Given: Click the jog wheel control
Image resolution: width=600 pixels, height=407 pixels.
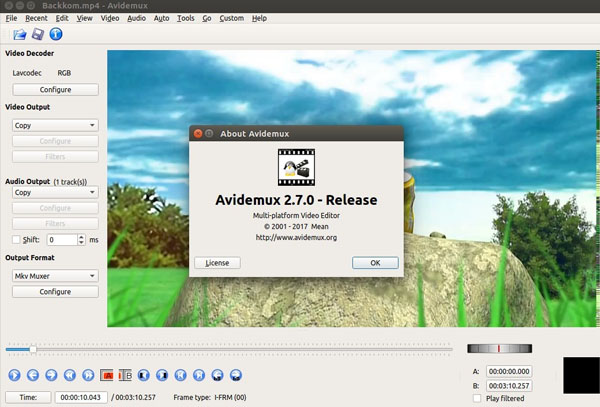Looking at the screenshot, I should coord(499,348).
